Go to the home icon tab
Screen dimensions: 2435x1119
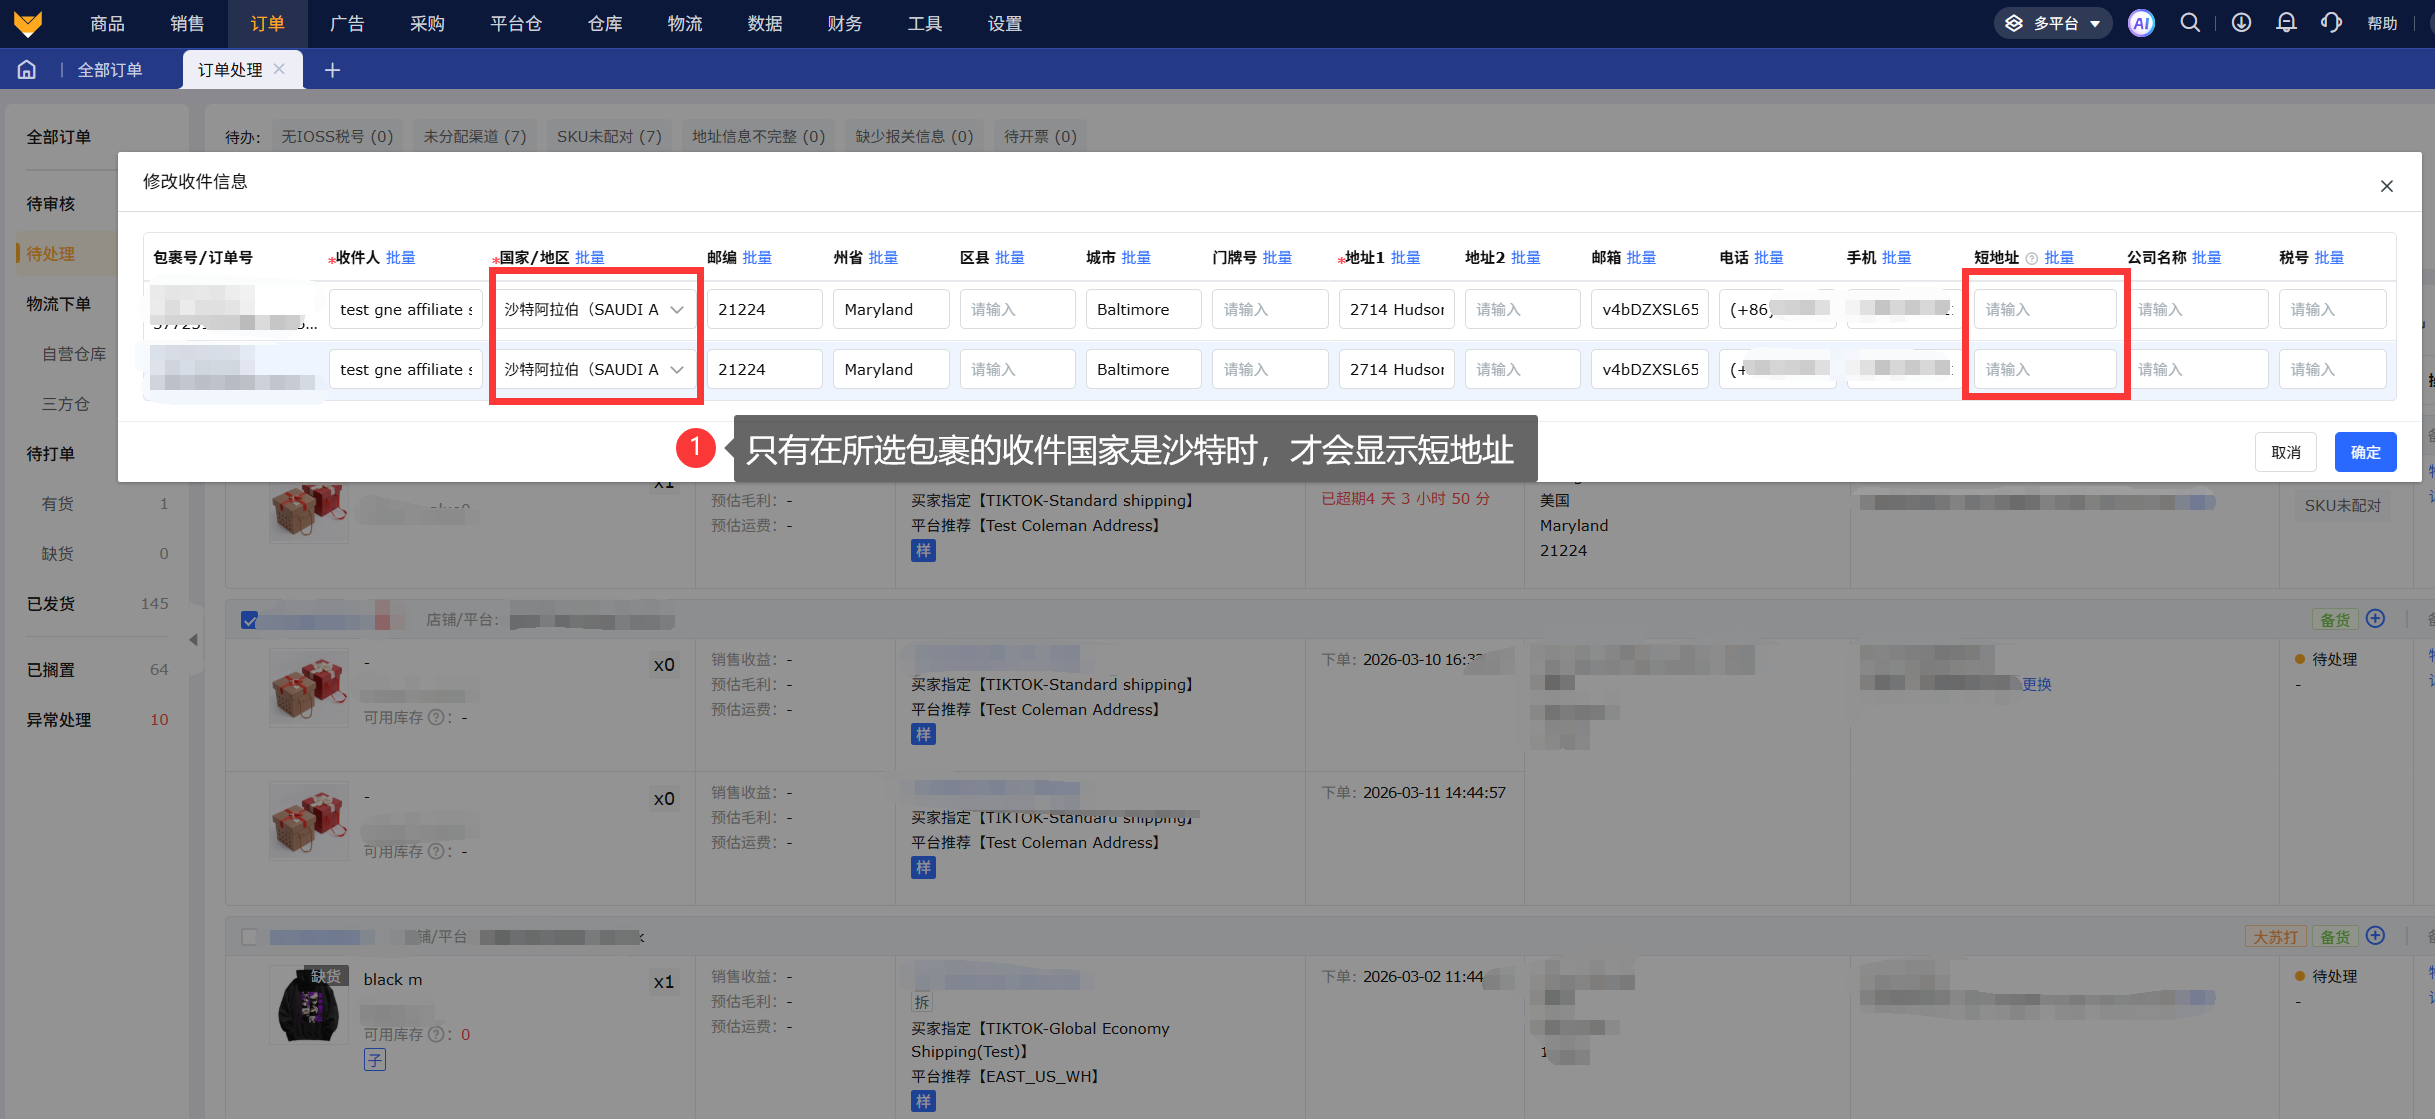27,69
